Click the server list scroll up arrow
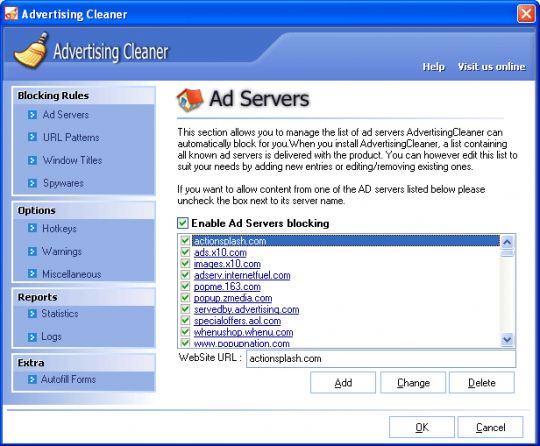The image size is (540, 446). click(x=507, y=242)
